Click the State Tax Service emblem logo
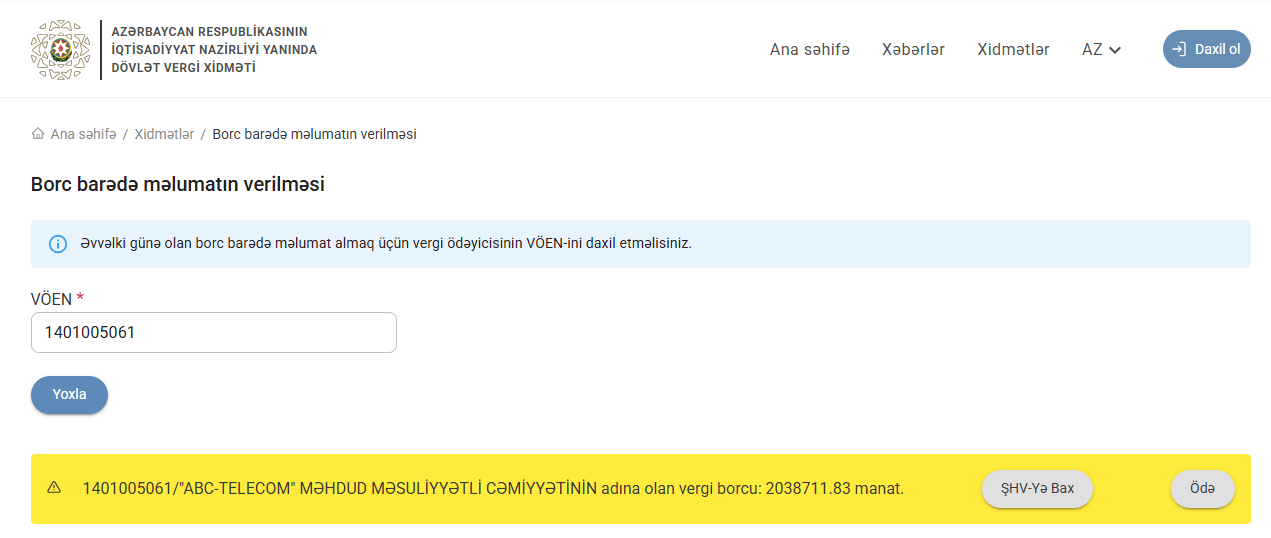 pos(60,49)
